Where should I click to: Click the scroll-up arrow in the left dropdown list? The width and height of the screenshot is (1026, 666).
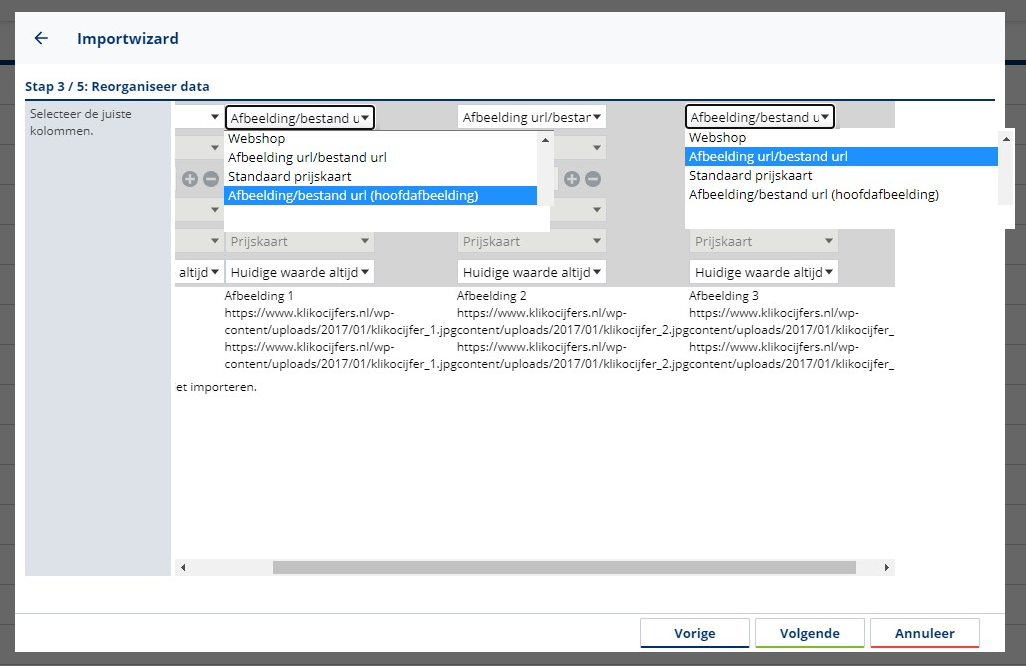[x=545, y=139]
